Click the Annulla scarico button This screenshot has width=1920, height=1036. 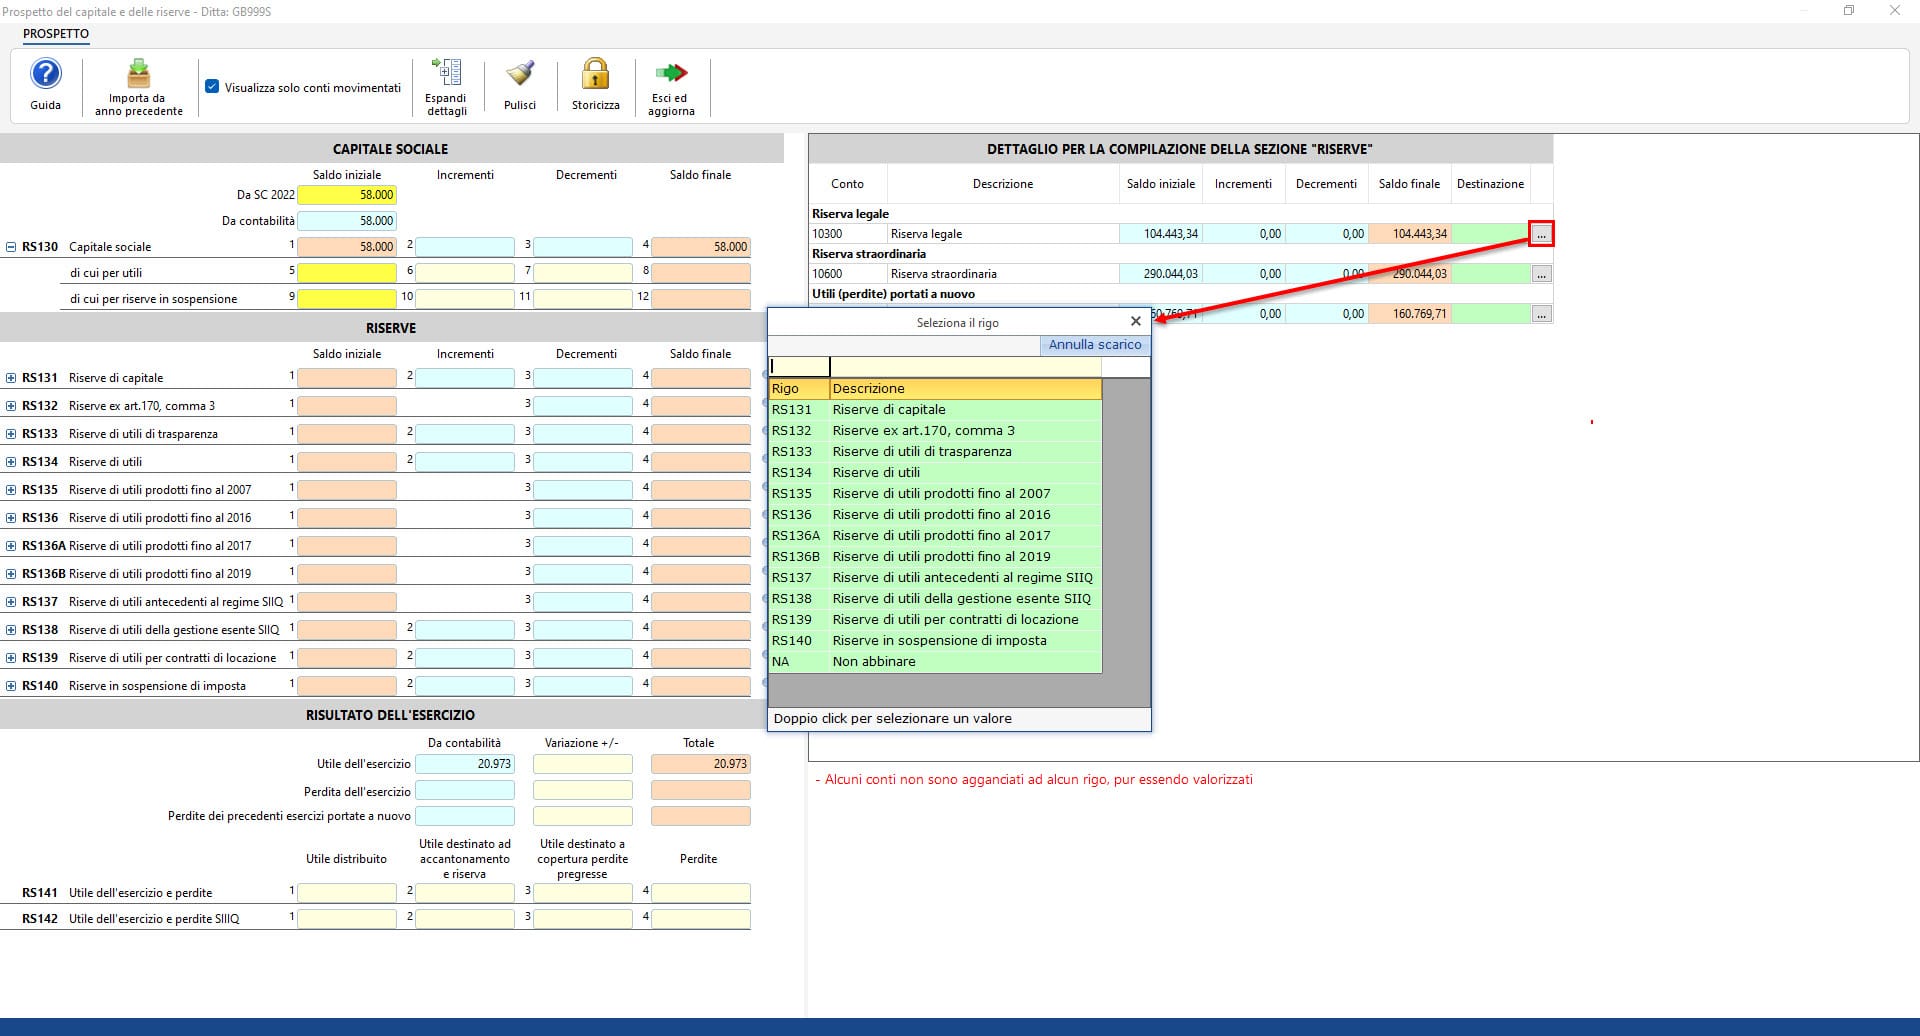click(1094, 345)
